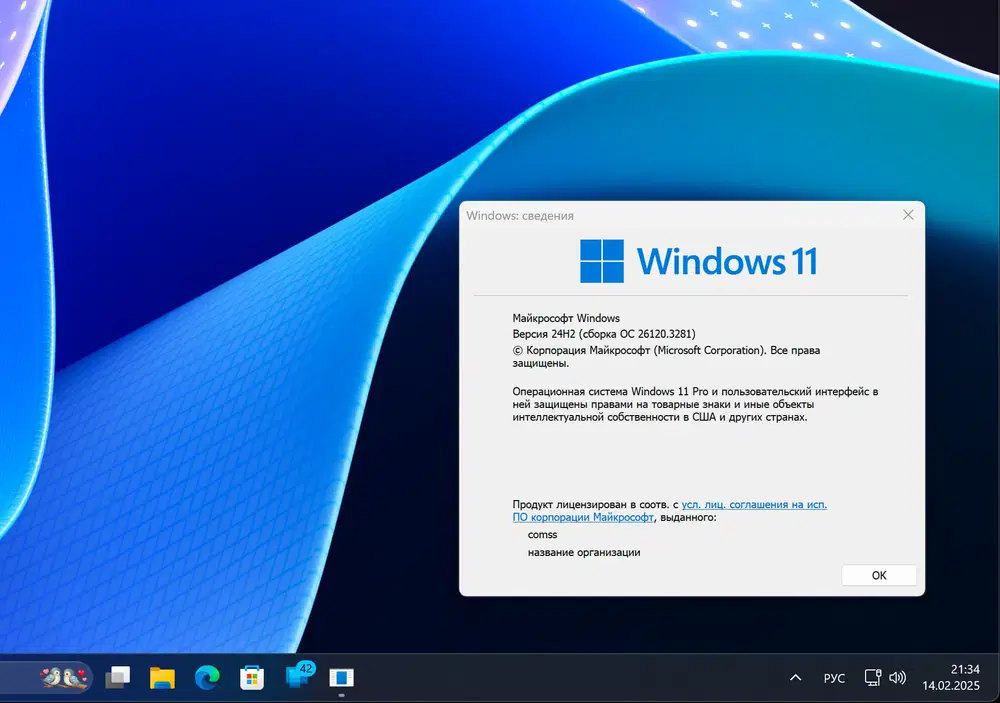1000x703 pixels.
Task: Open Microsoft Edge from the taskbar
Action: (x=207, y=677)
